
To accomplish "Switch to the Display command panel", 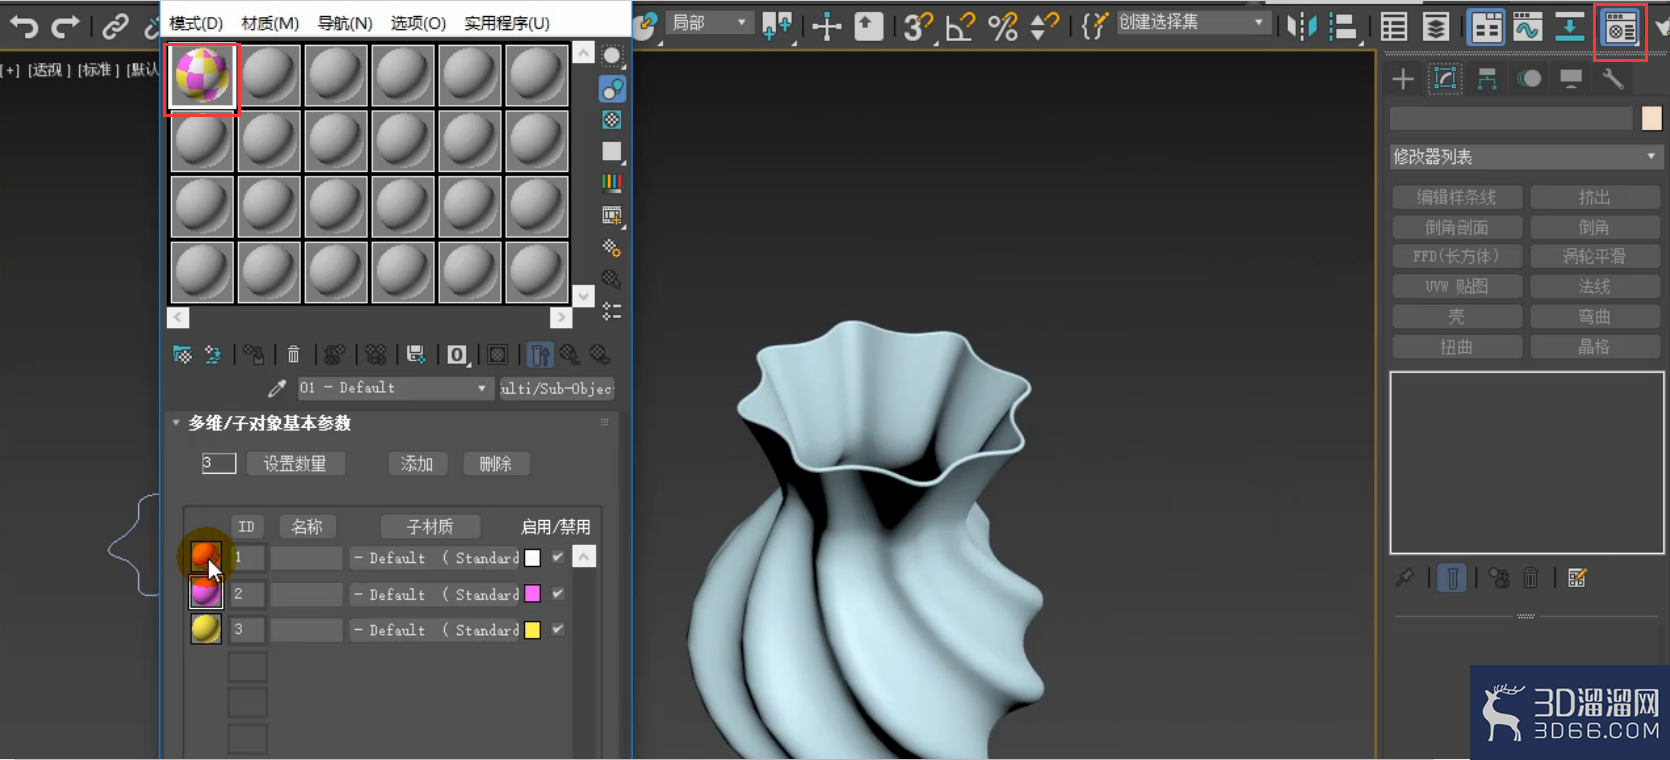I will pyautogui.click(x=1571, y=79).
